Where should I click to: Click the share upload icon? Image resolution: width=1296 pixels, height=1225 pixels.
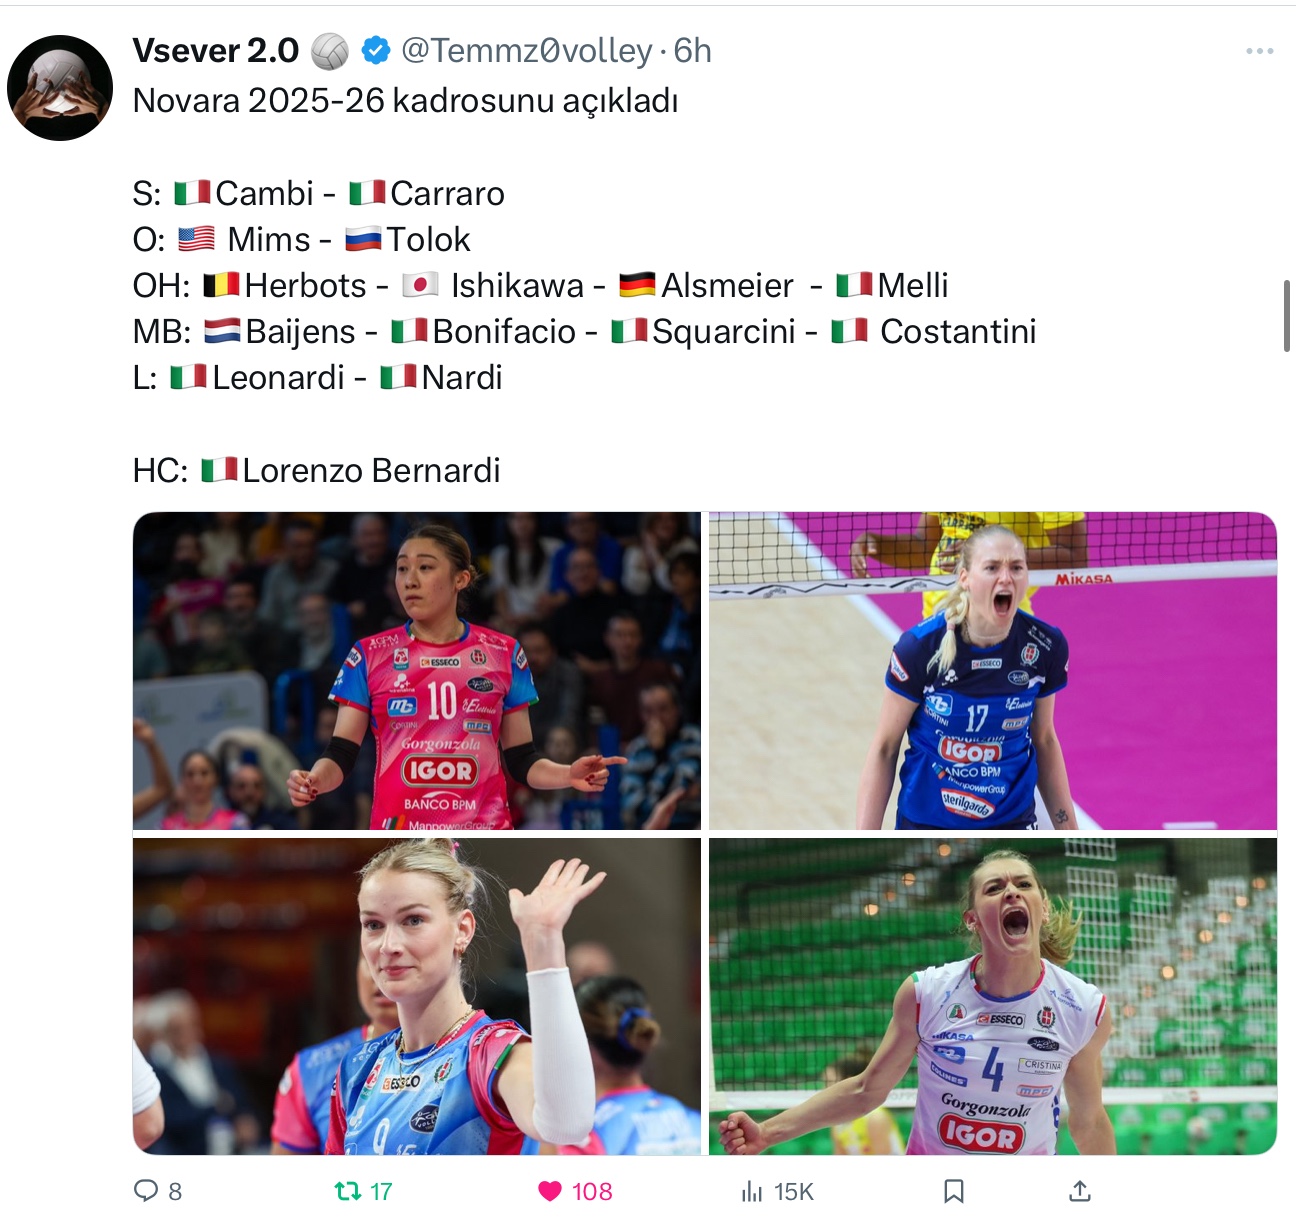click(x=1079, y=1191)
